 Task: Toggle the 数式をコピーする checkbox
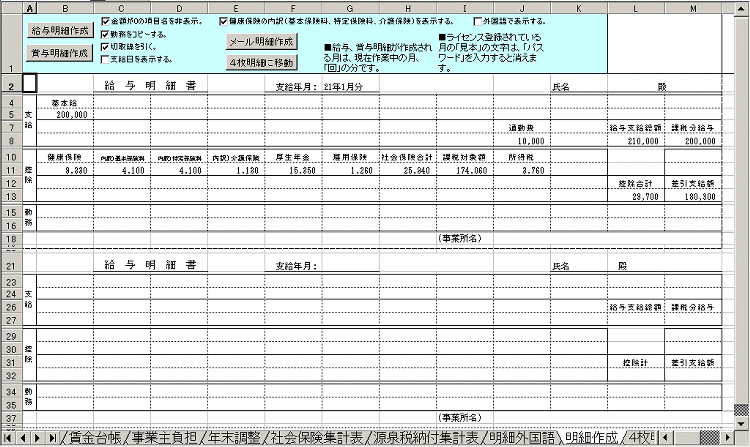[x=106, y=33]
